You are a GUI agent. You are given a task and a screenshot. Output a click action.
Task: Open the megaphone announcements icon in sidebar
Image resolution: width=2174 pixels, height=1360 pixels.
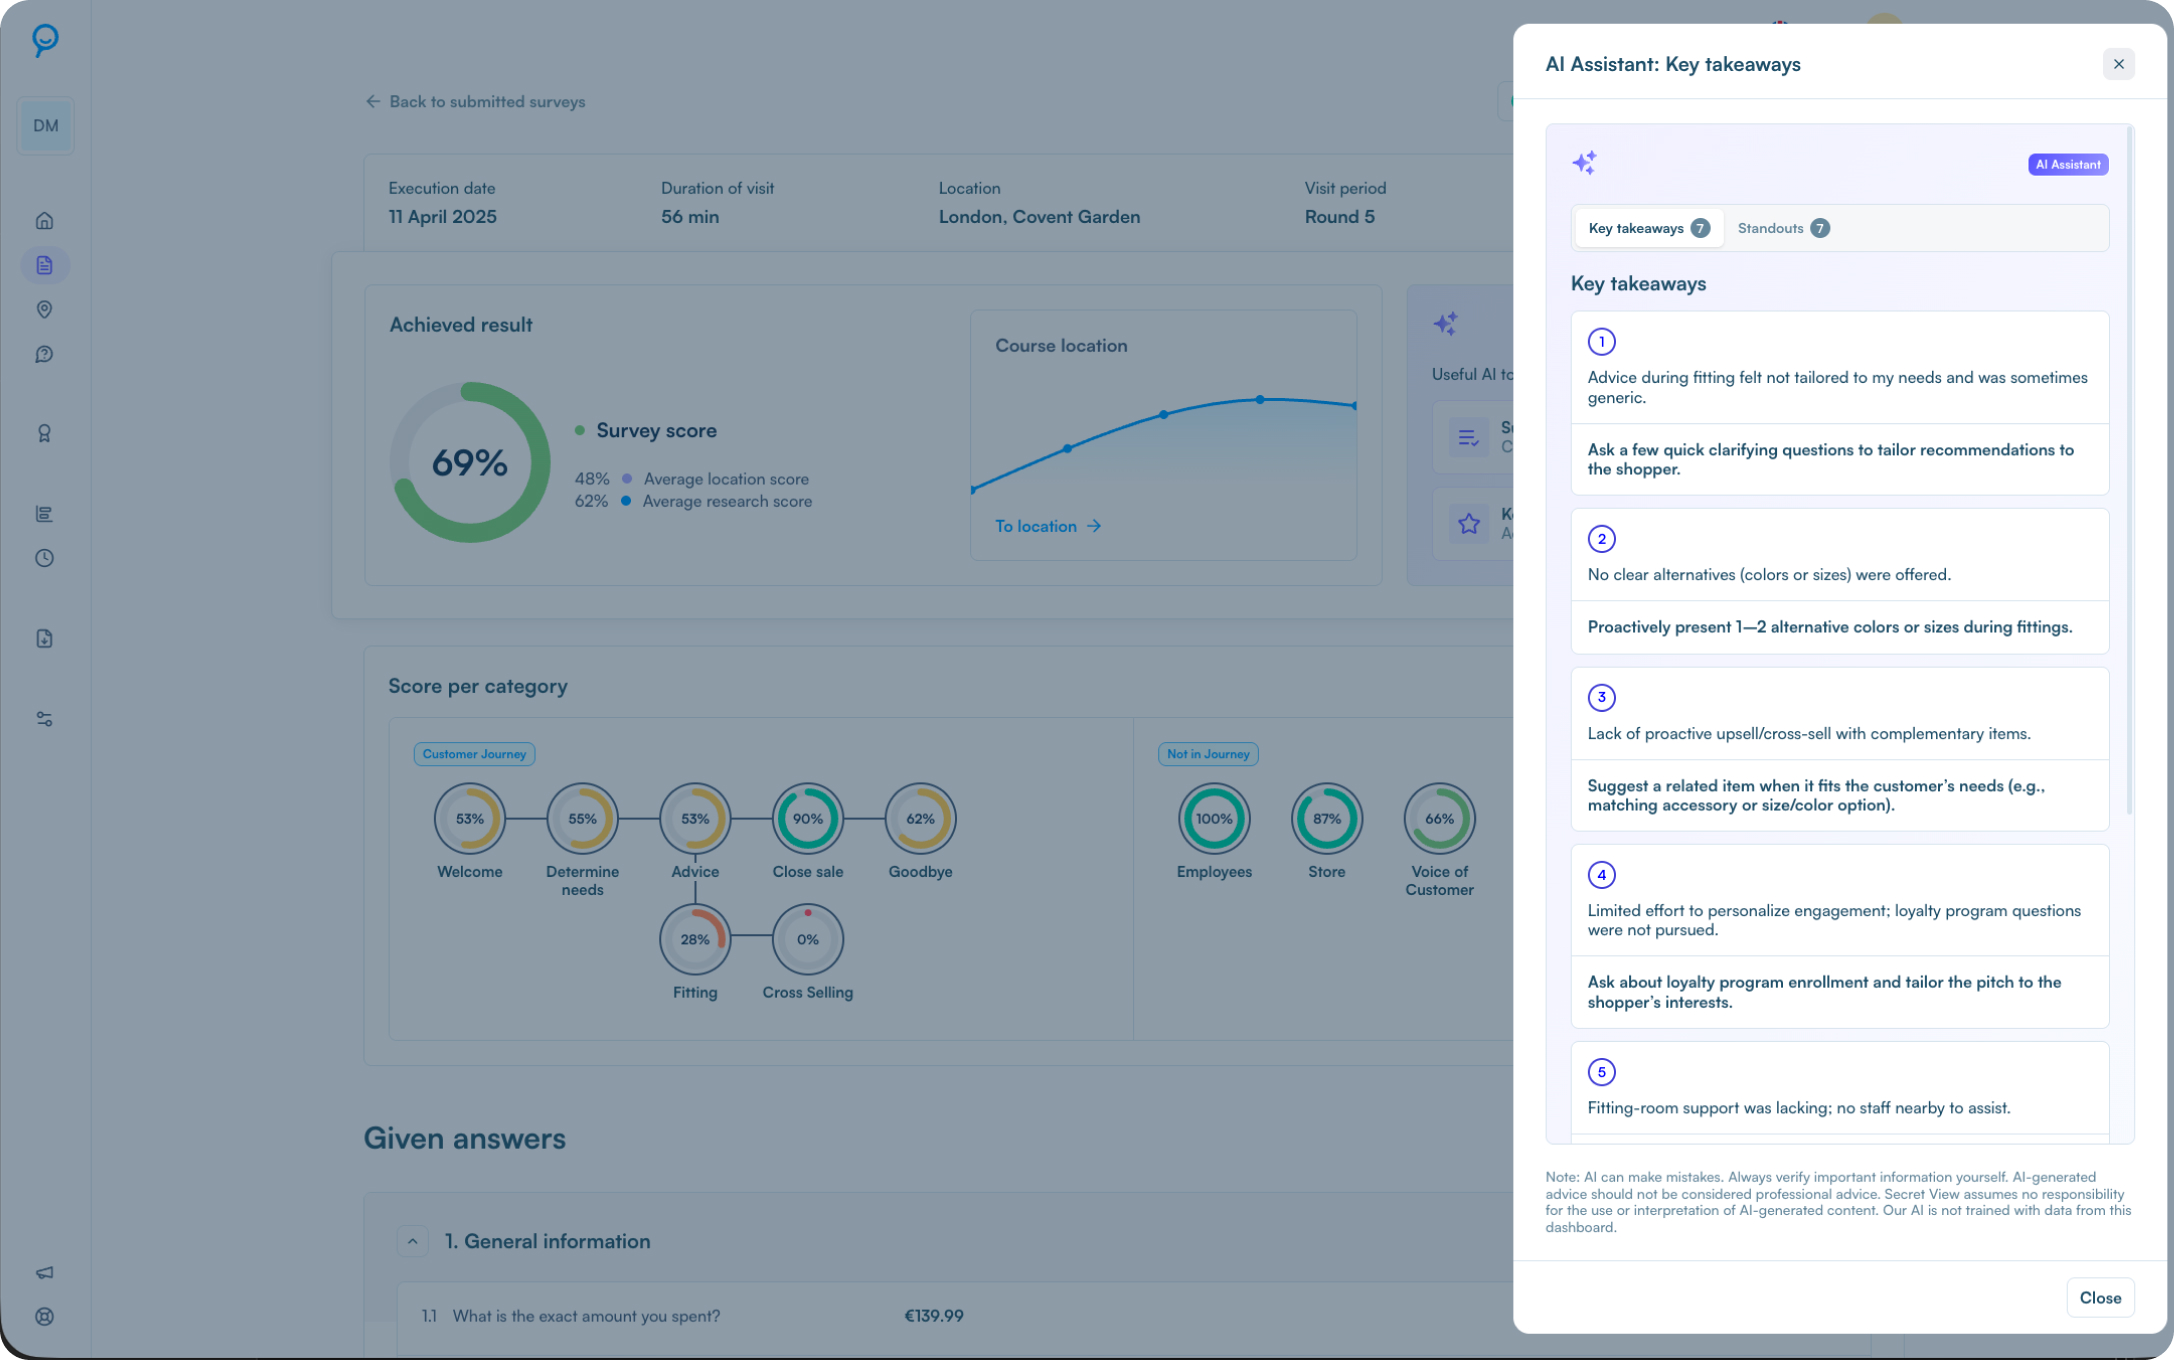coord(44,1272)
